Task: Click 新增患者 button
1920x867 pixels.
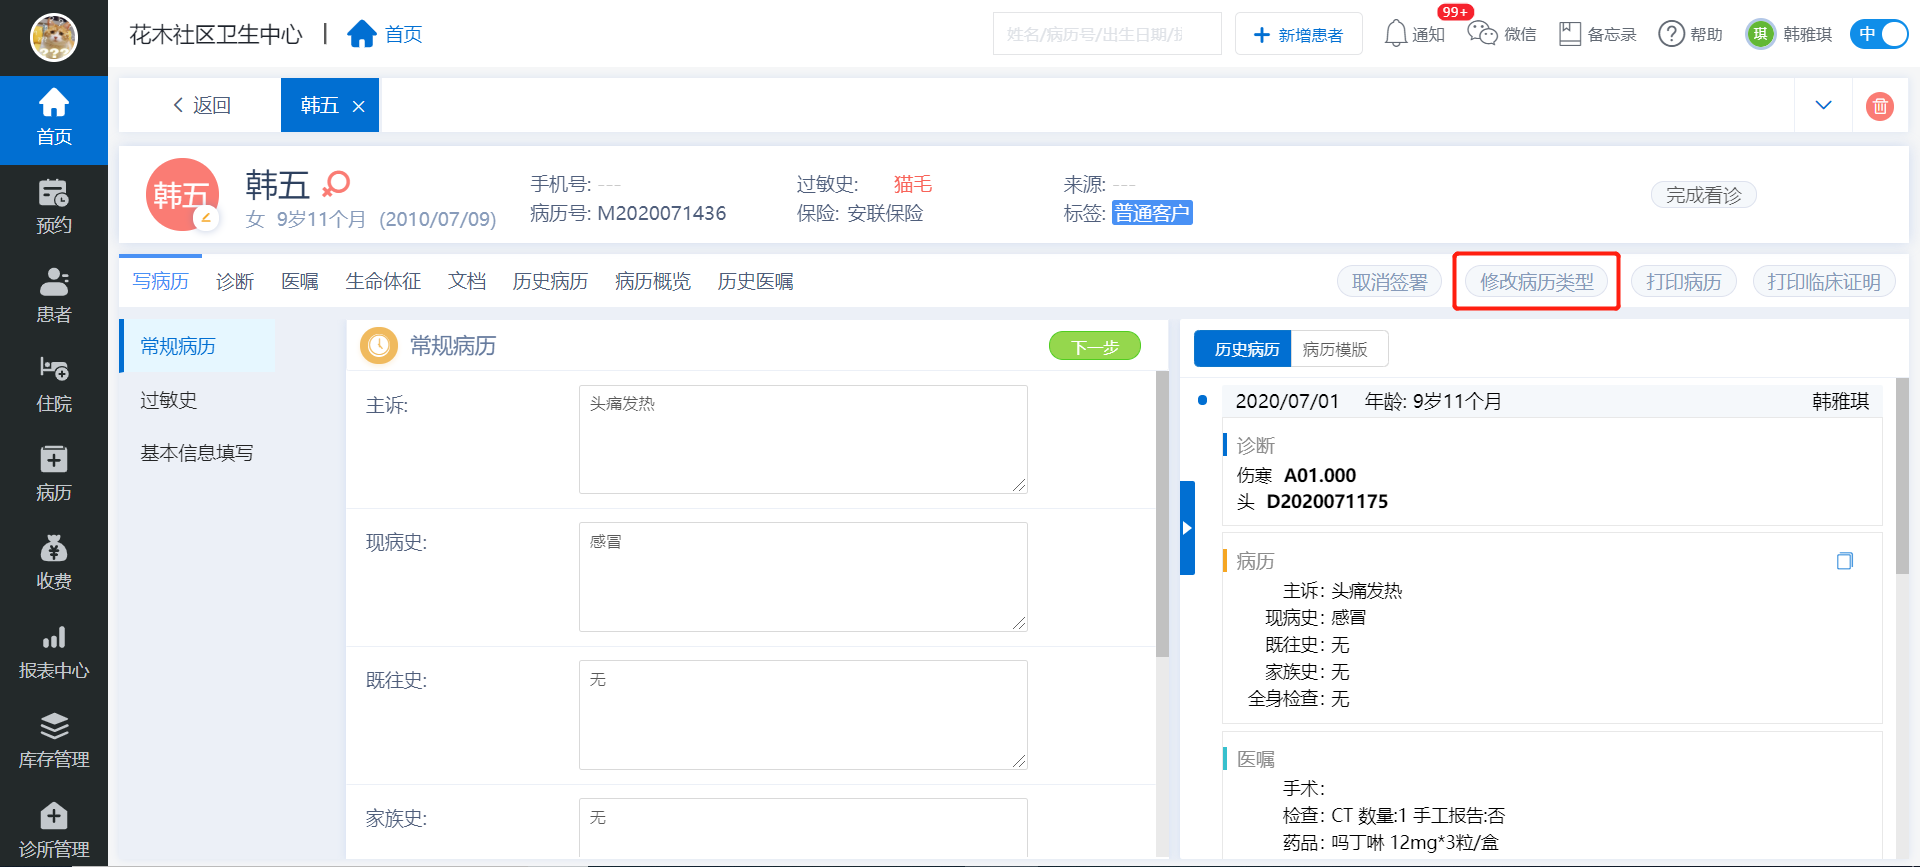Action: coord(1298,34)
